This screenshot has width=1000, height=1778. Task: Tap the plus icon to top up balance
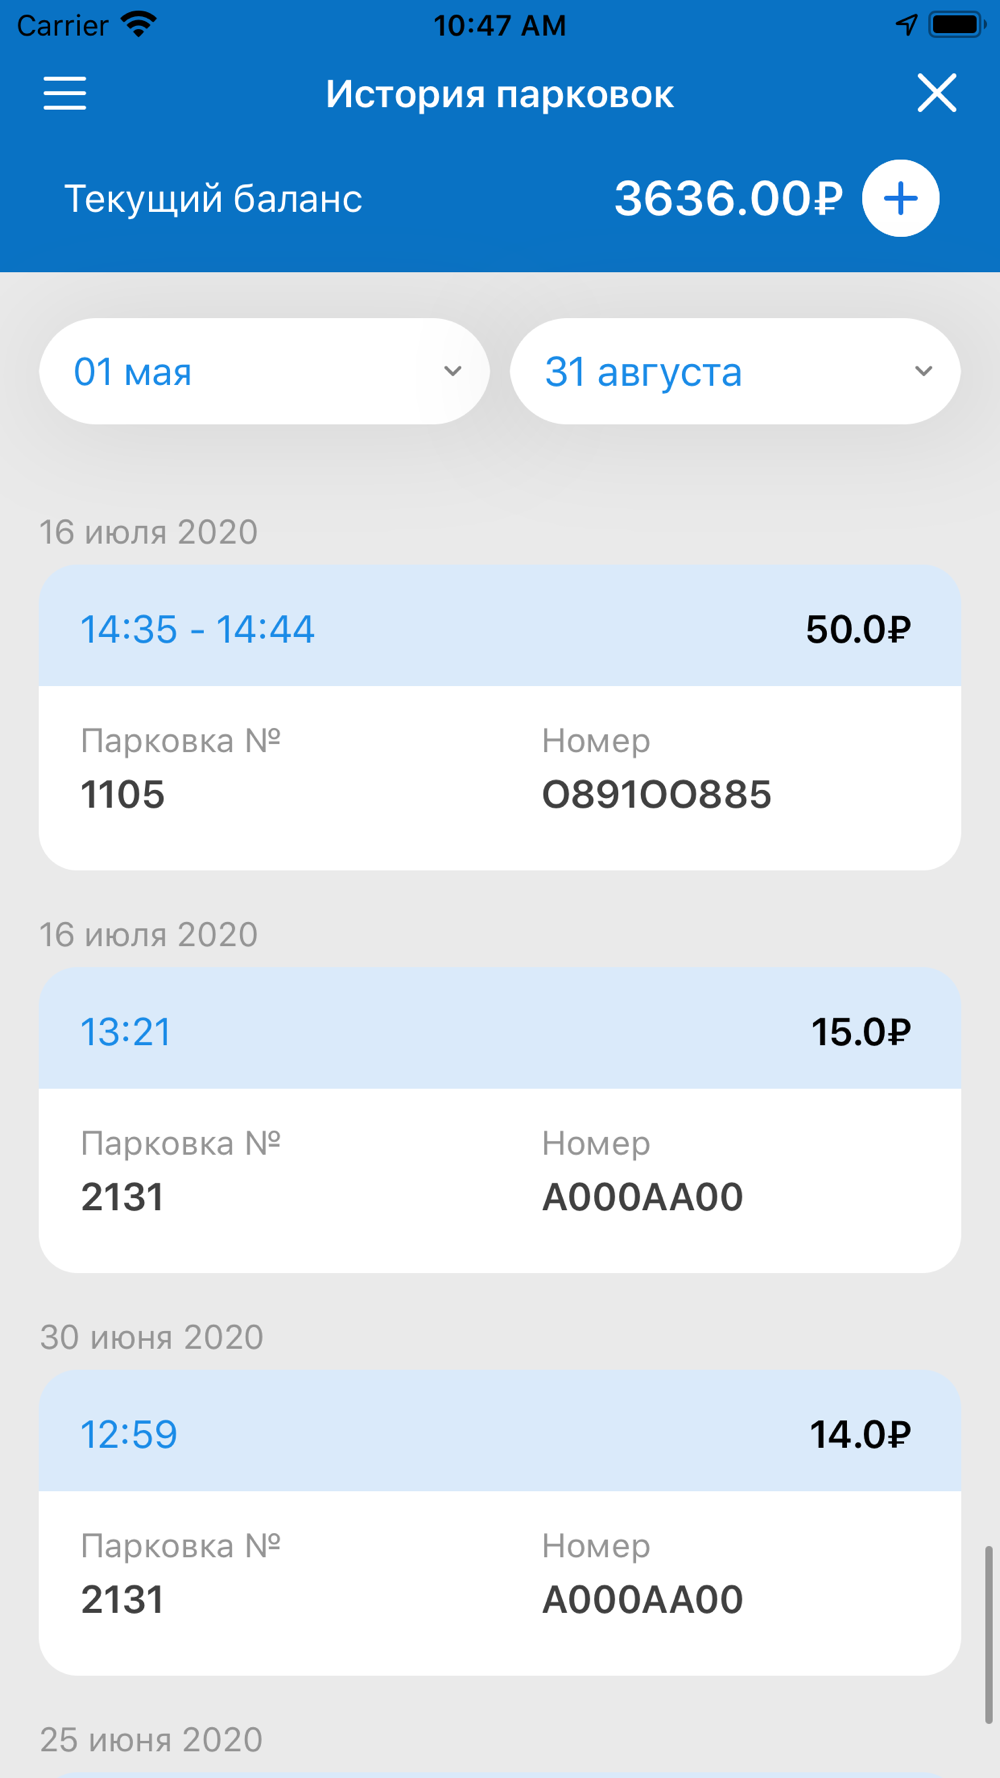901,198
